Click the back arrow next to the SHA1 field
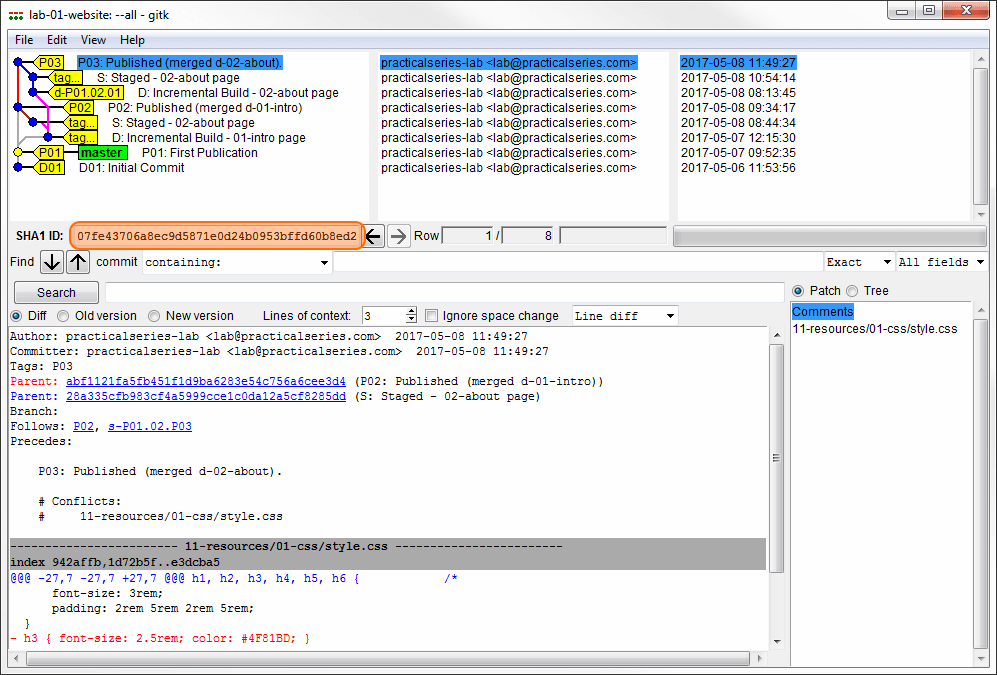Viewport: 997px width, 675px height. click(x=374, y=236)
